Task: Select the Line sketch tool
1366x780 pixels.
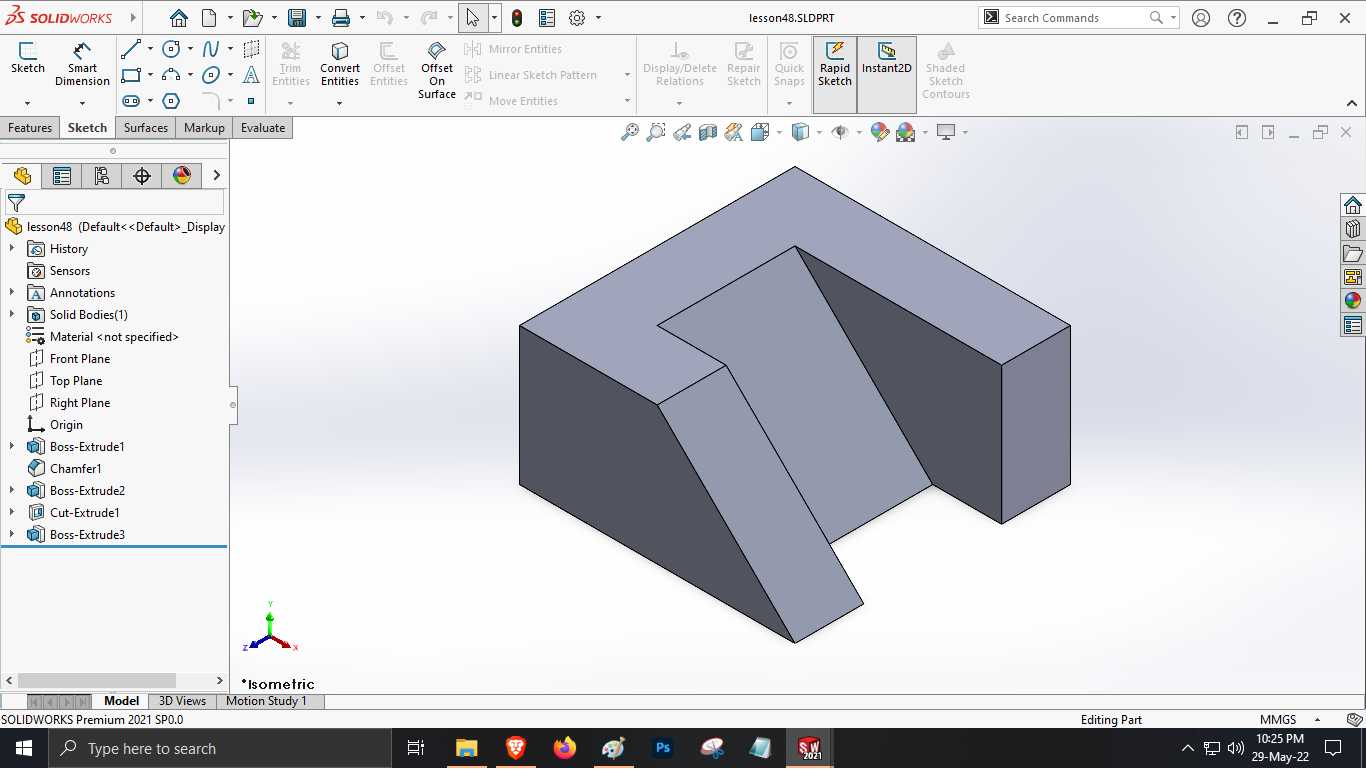Action: pyautogui.click(x=131, y=49)
